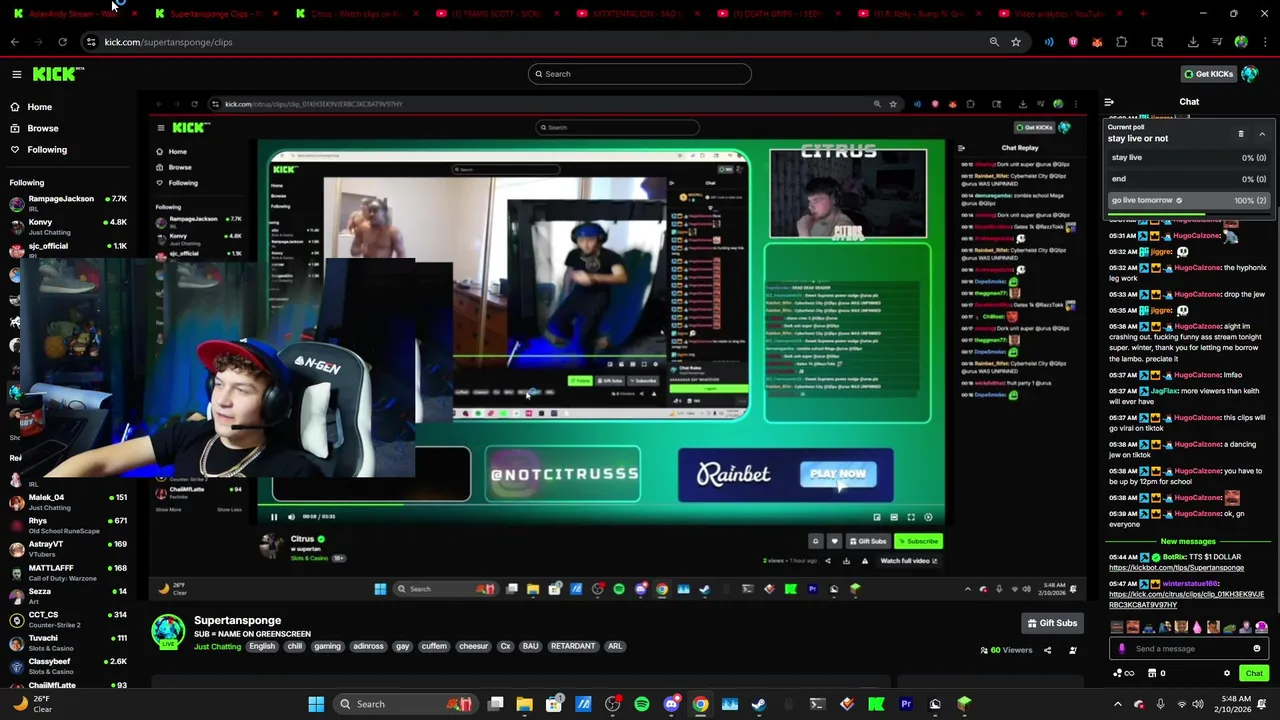Open the profile avatar next to Get KICKs
The width and height of the screenshot is (1280, 720).
coord(1250,74)
